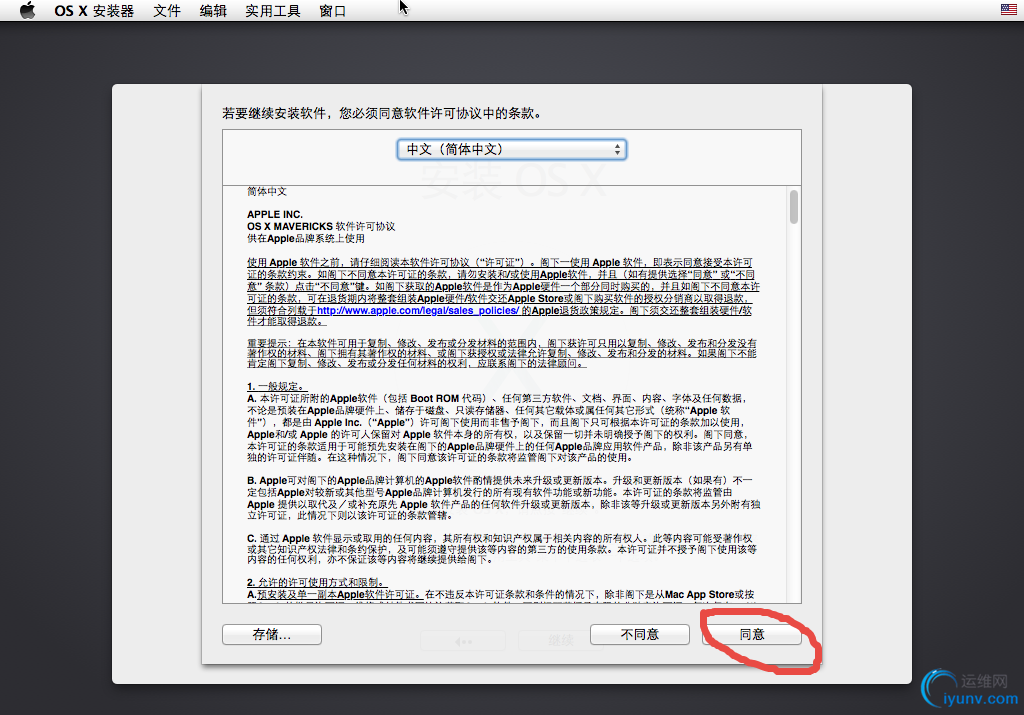Viewport: 1024px width, 715px height.
Task: Click the 不同意 button
Action: coord(639,635)
